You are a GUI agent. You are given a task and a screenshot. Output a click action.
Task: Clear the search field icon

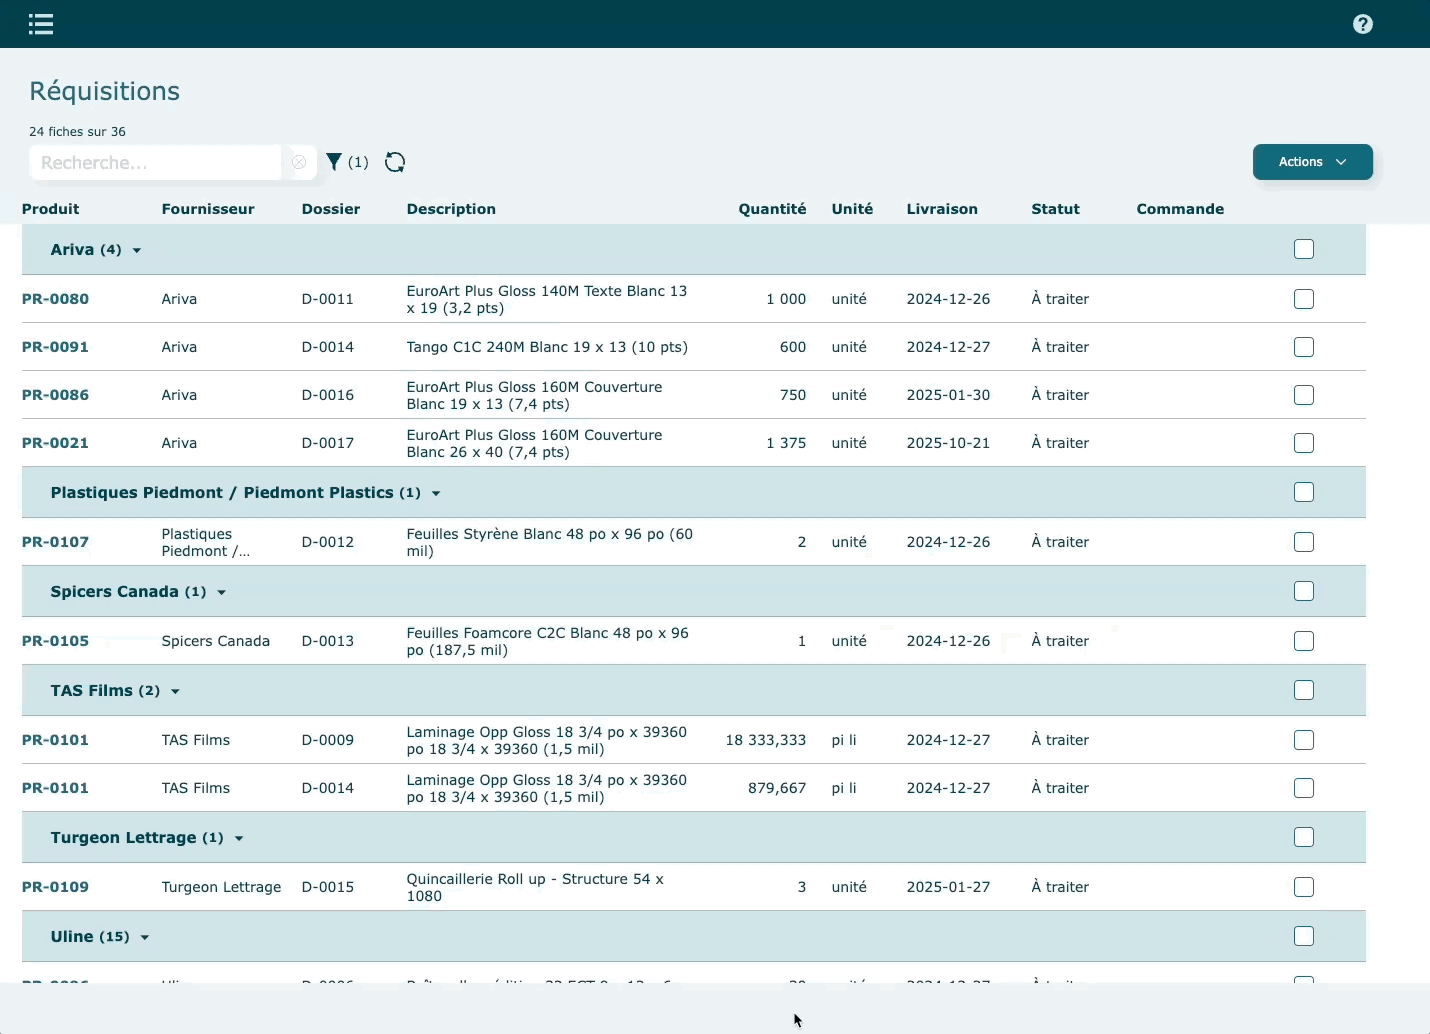pos(298,162)
